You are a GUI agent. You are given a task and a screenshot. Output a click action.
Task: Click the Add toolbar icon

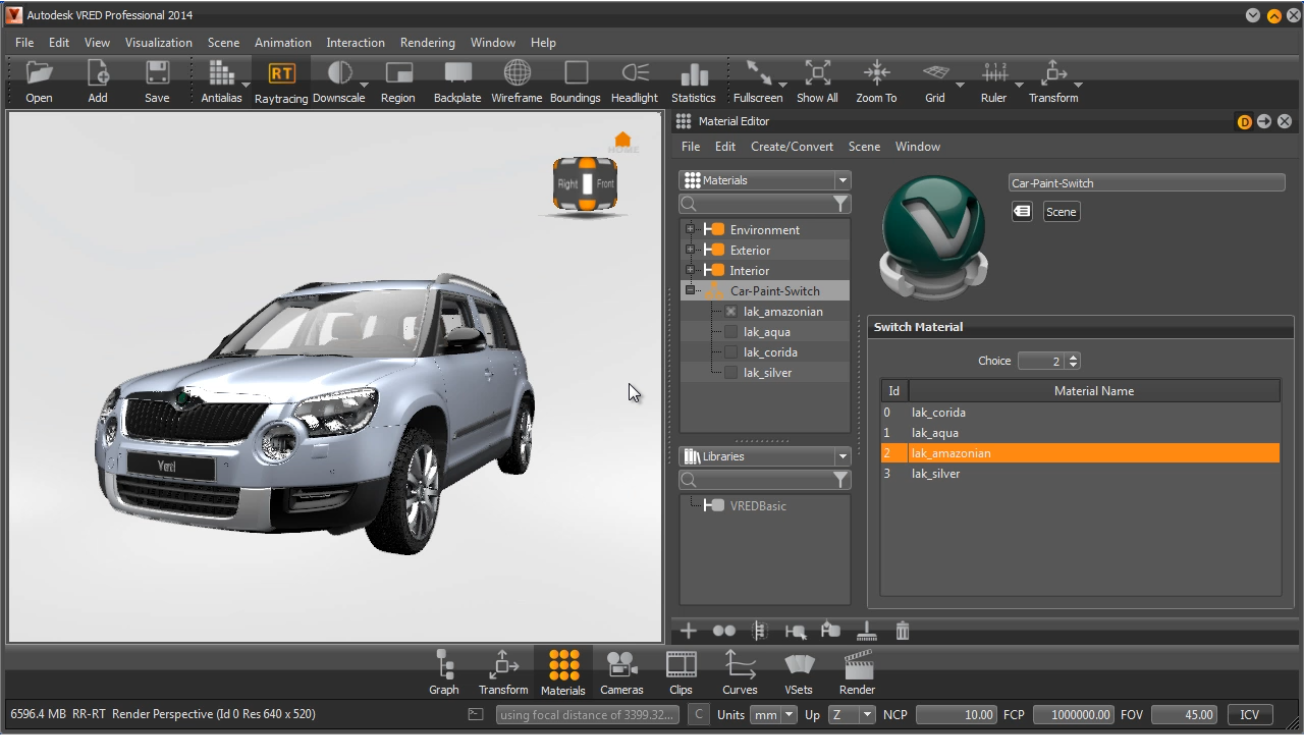pyautogui.click(x=98, y=73)
